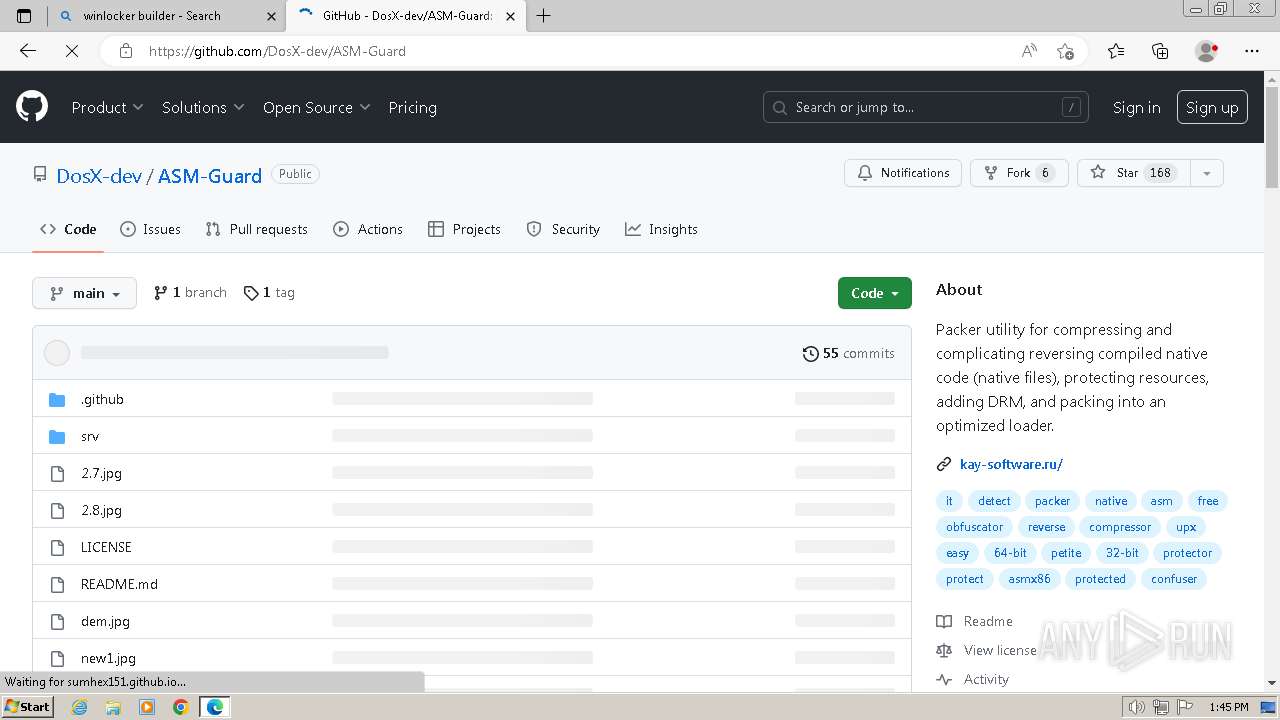Open browser Settings and more menu
Image resolution: width=1280 pixels, height=720 pixels.
(1252, 51)
